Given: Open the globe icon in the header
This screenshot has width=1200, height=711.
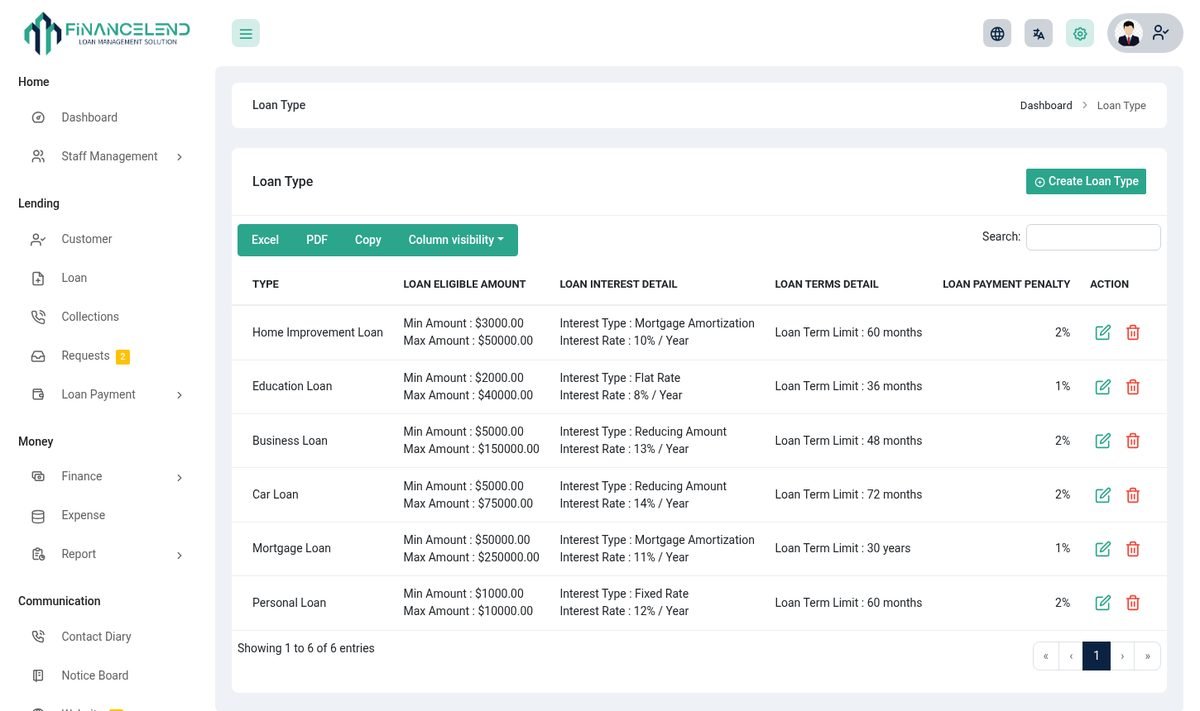Looking at the screenshot, I should pos(997,33).
